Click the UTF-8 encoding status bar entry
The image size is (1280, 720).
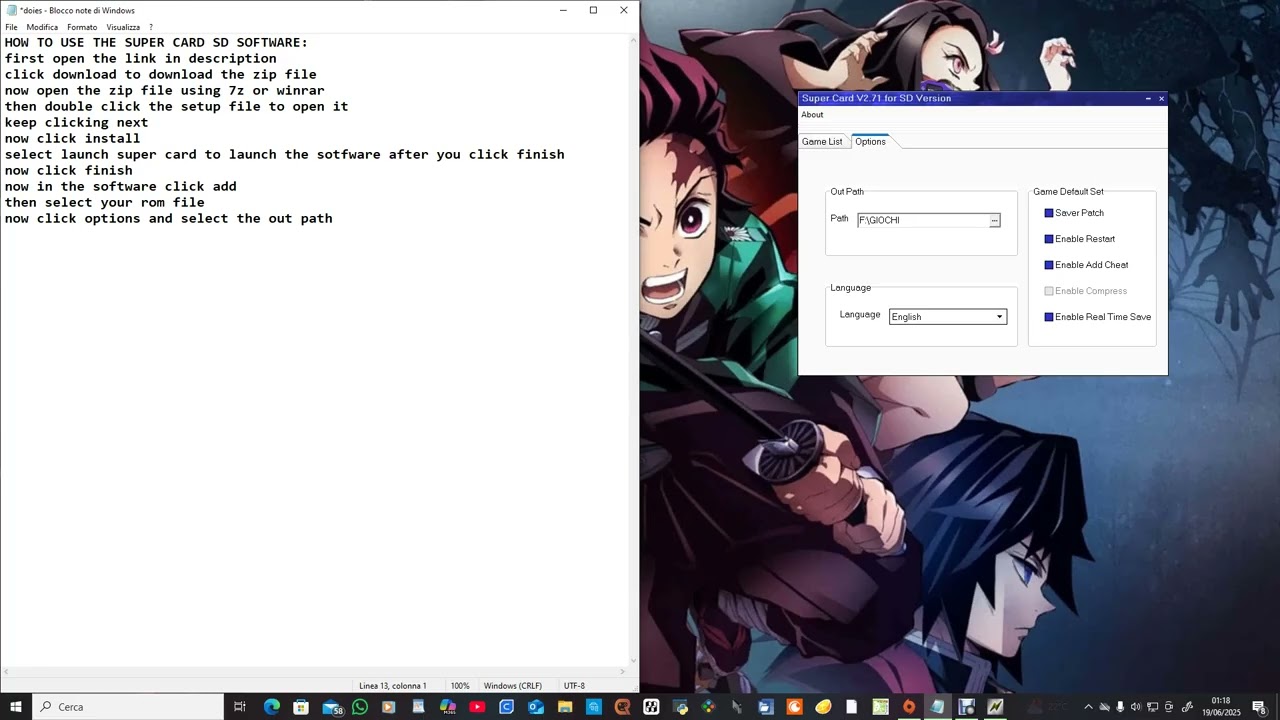tap(575, 686)
